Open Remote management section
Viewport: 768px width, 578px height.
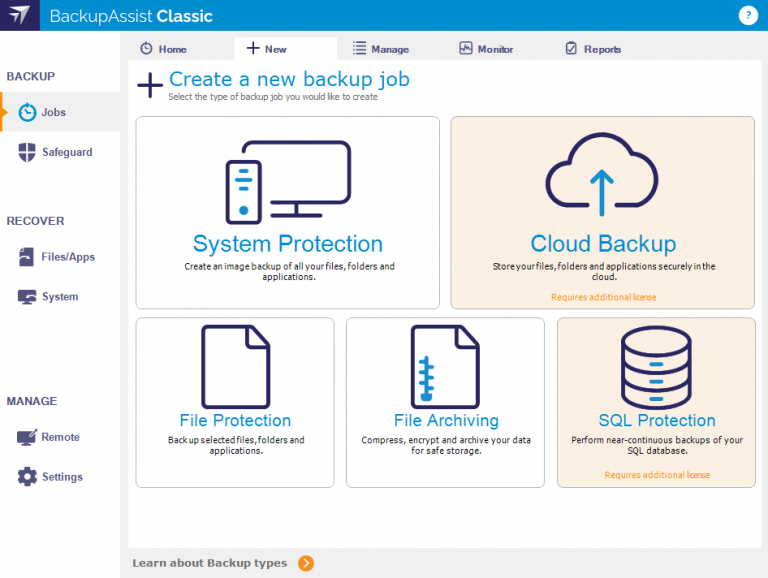pyautogui.click(x=60, y=437)
